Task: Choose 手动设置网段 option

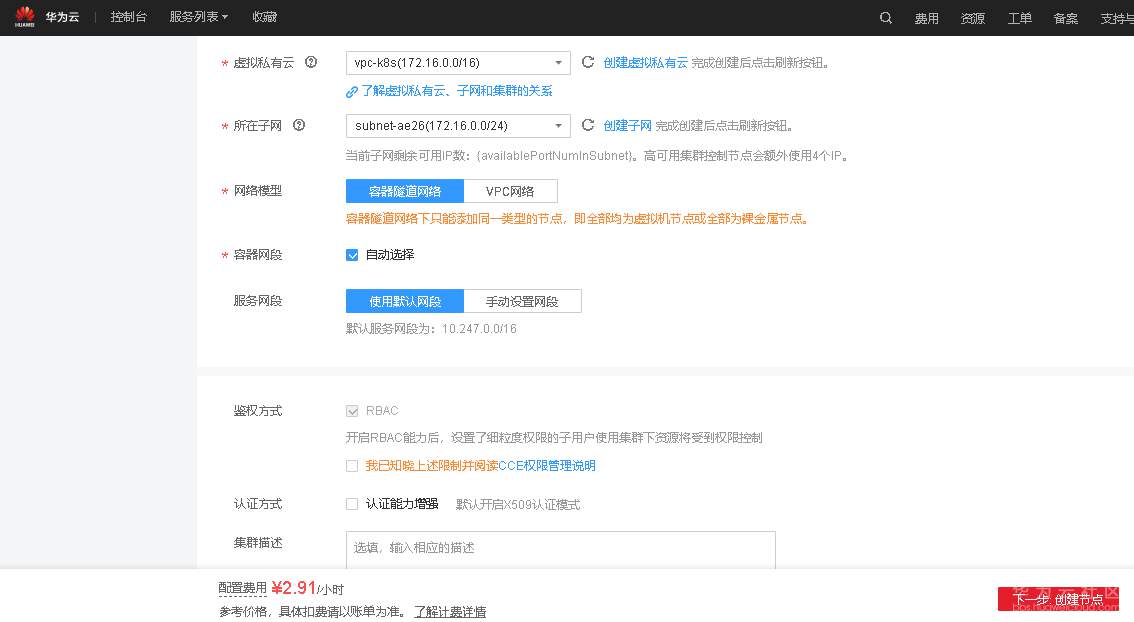Action: tap(522, 301)
